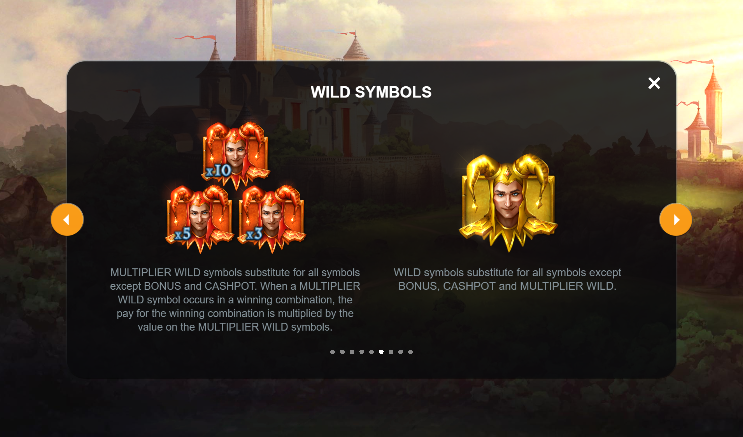Jump to the second page indicator dot

click(x=343, y=352)
